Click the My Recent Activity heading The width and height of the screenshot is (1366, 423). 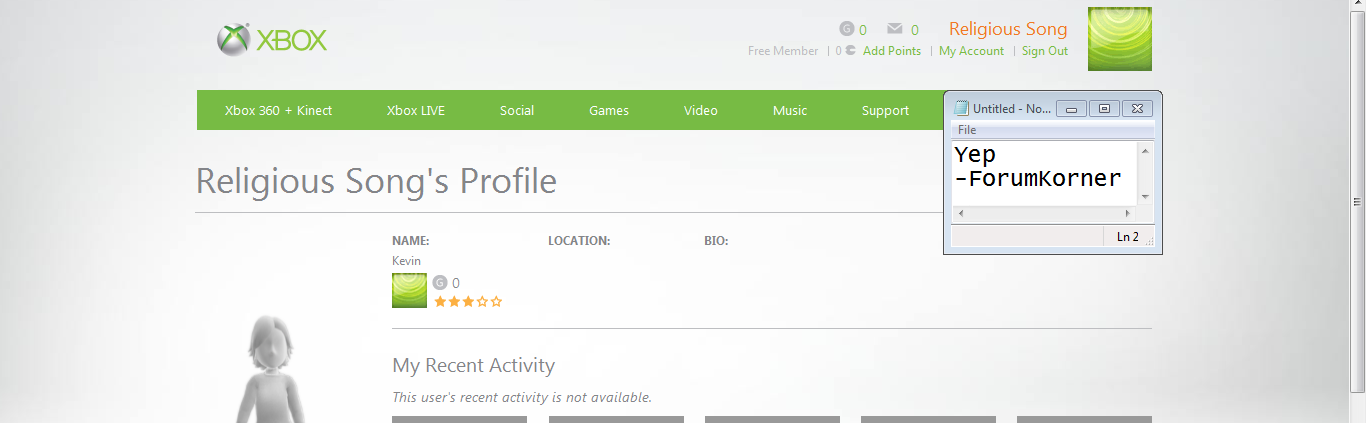(473, 365)
